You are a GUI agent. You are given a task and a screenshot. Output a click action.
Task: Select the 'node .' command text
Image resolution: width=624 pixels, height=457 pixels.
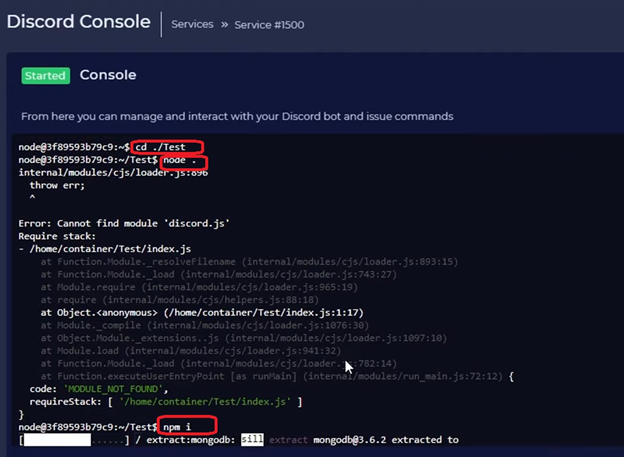click(x=179, y=160)
